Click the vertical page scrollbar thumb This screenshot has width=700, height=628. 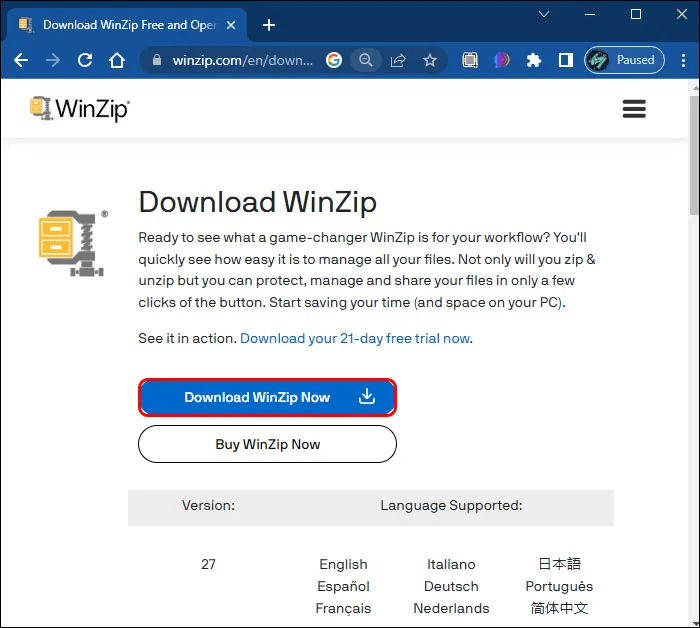pyautogui.click(x=694, y=155)
